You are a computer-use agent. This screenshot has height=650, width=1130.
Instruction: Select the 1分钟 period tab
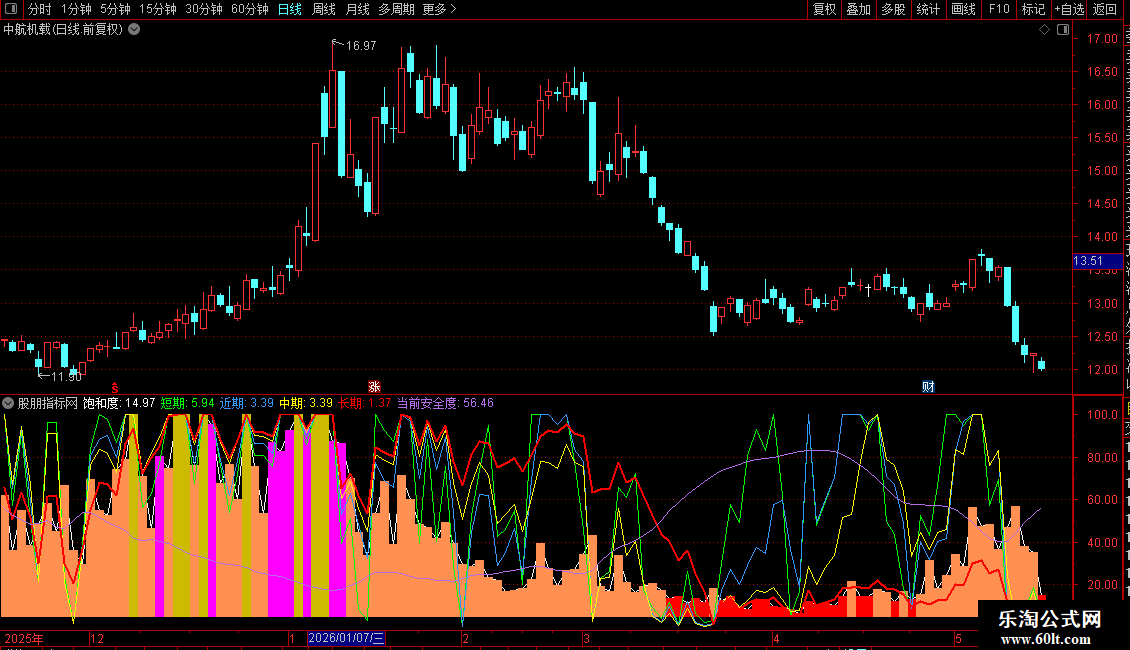[x=76, y=9]
